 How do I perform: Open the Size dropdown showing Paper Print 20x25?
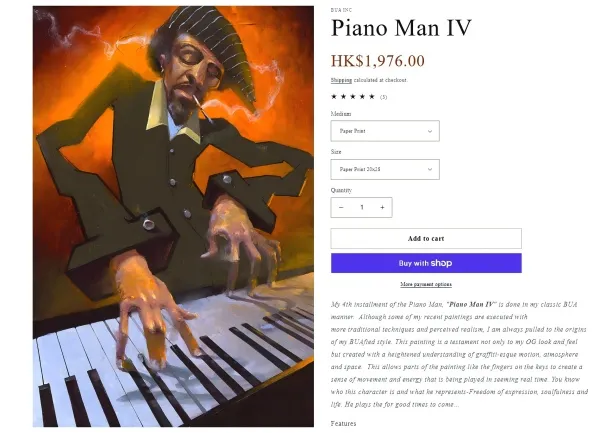coord(385,169)
